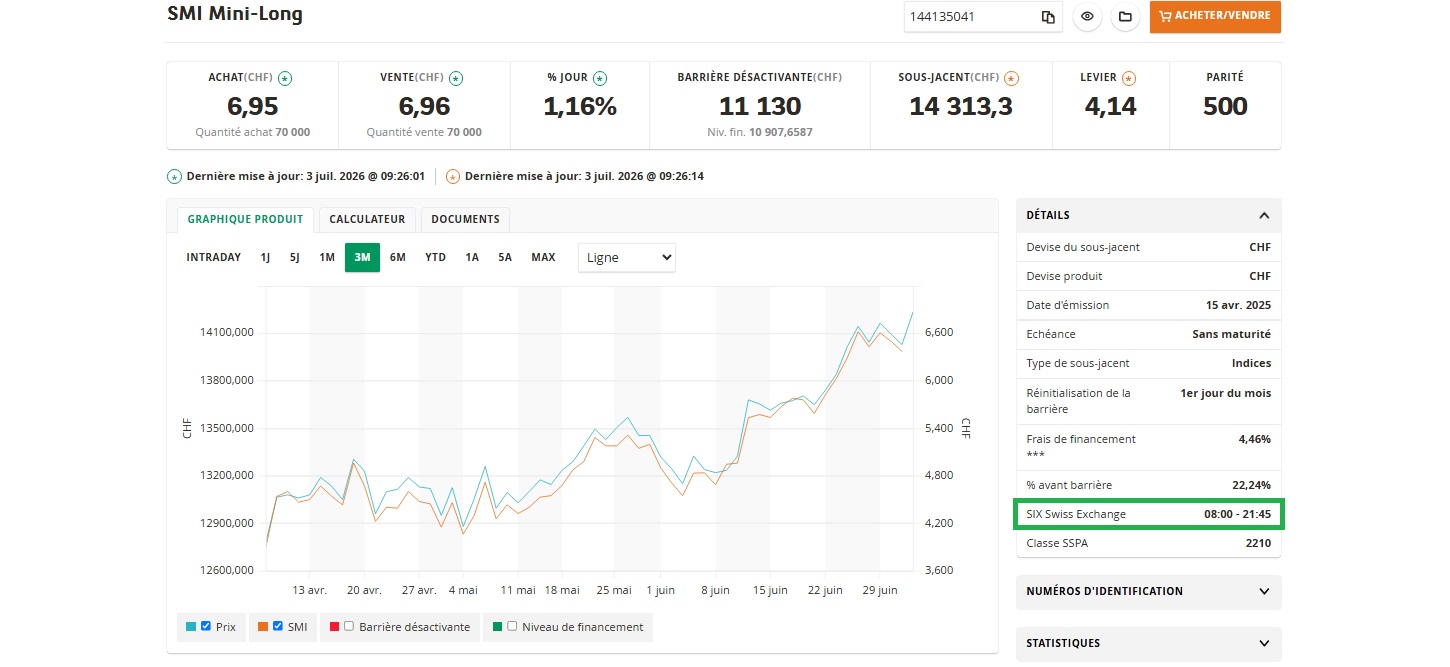Click the product number input field

point(968,17)
